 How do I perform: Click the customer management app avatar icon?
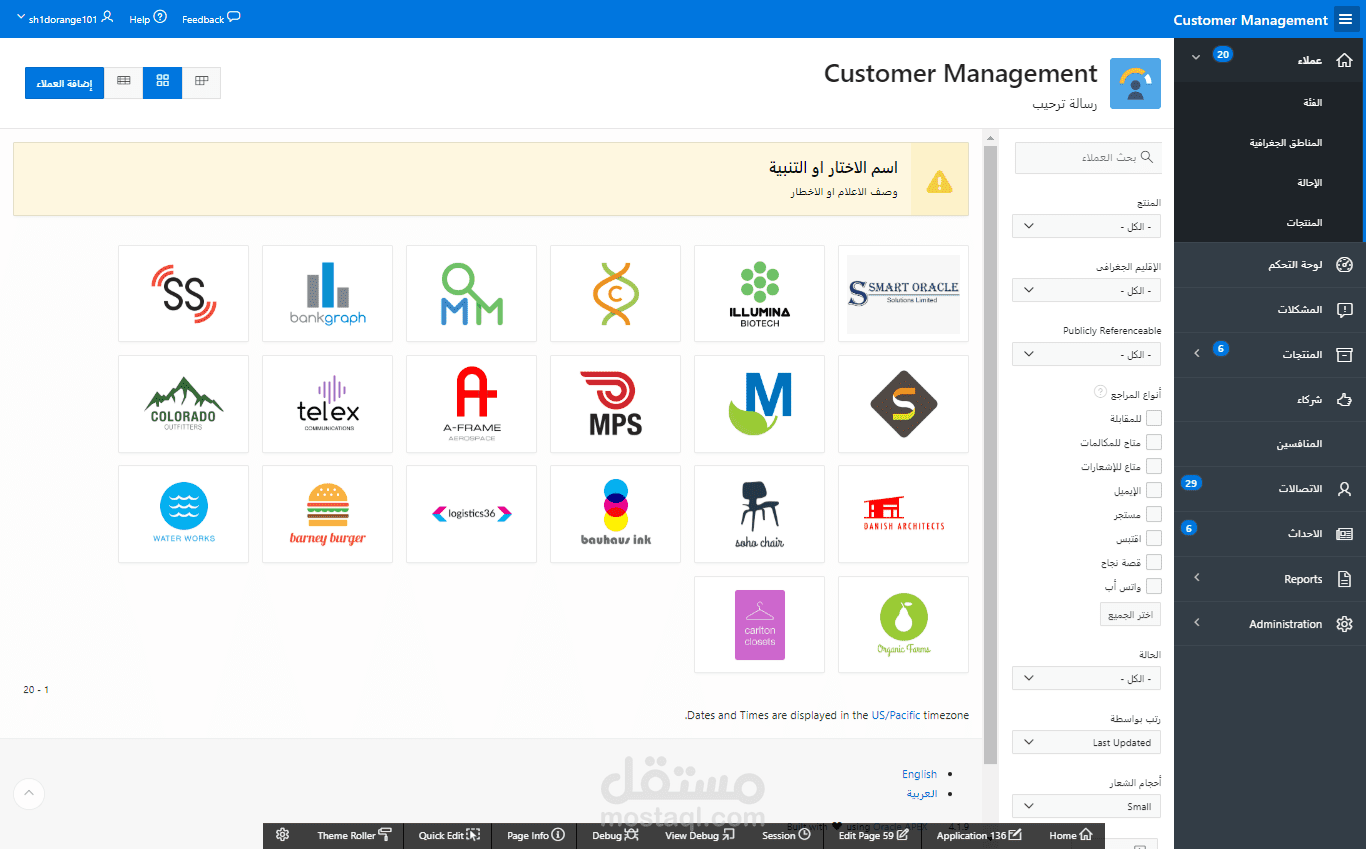[1135, 83]
